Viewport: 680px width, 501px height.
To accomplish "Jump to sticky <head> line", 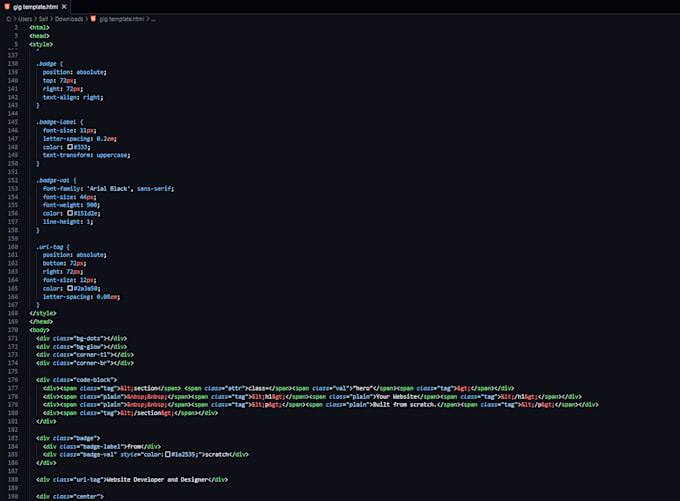I will tap(39, 36).
